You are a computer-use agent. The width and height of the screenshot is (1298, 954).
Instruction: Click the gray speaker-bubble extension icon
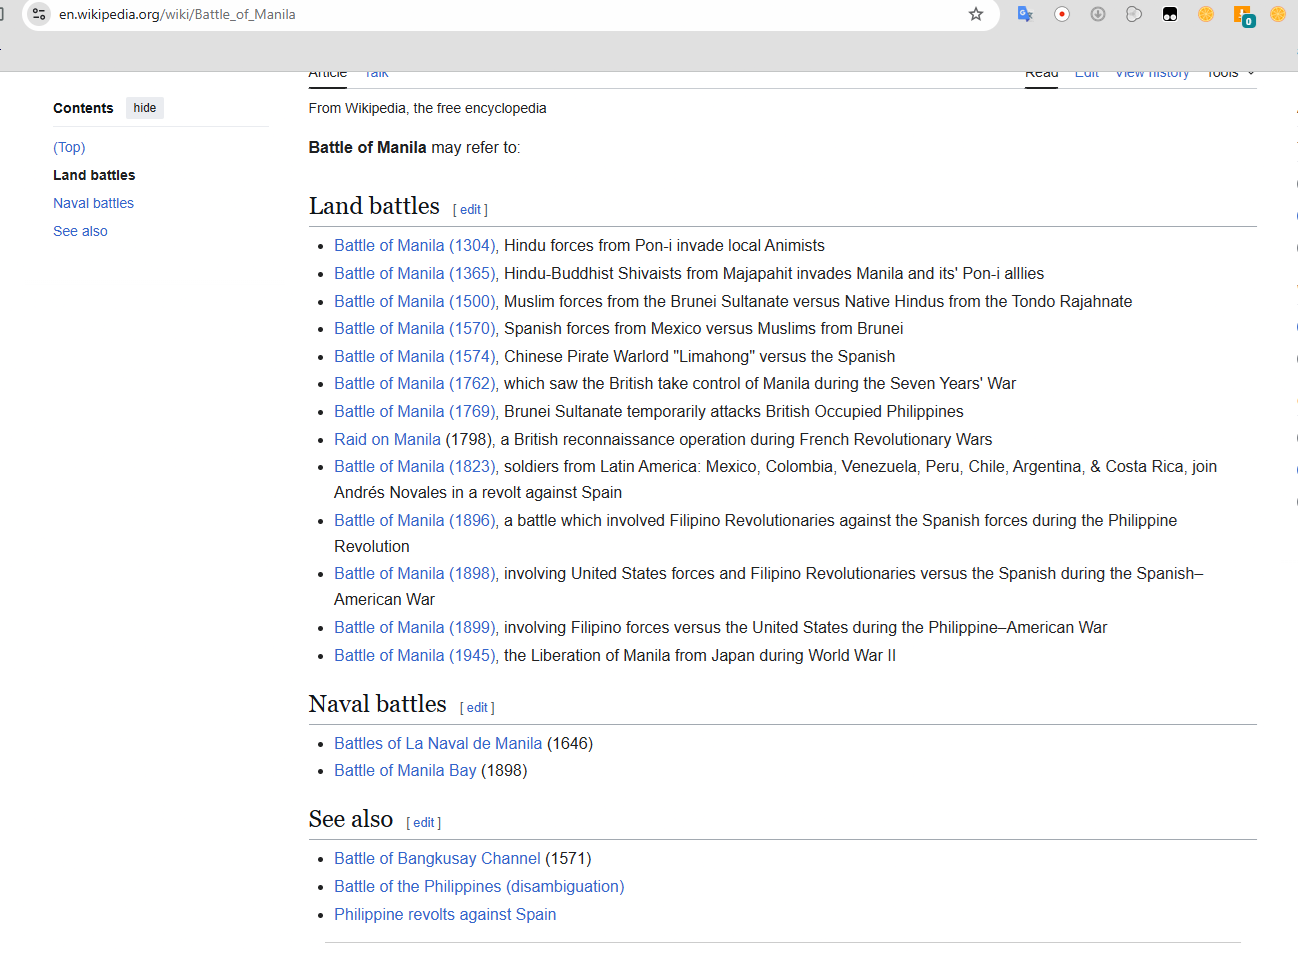[x=1133, y=14]
